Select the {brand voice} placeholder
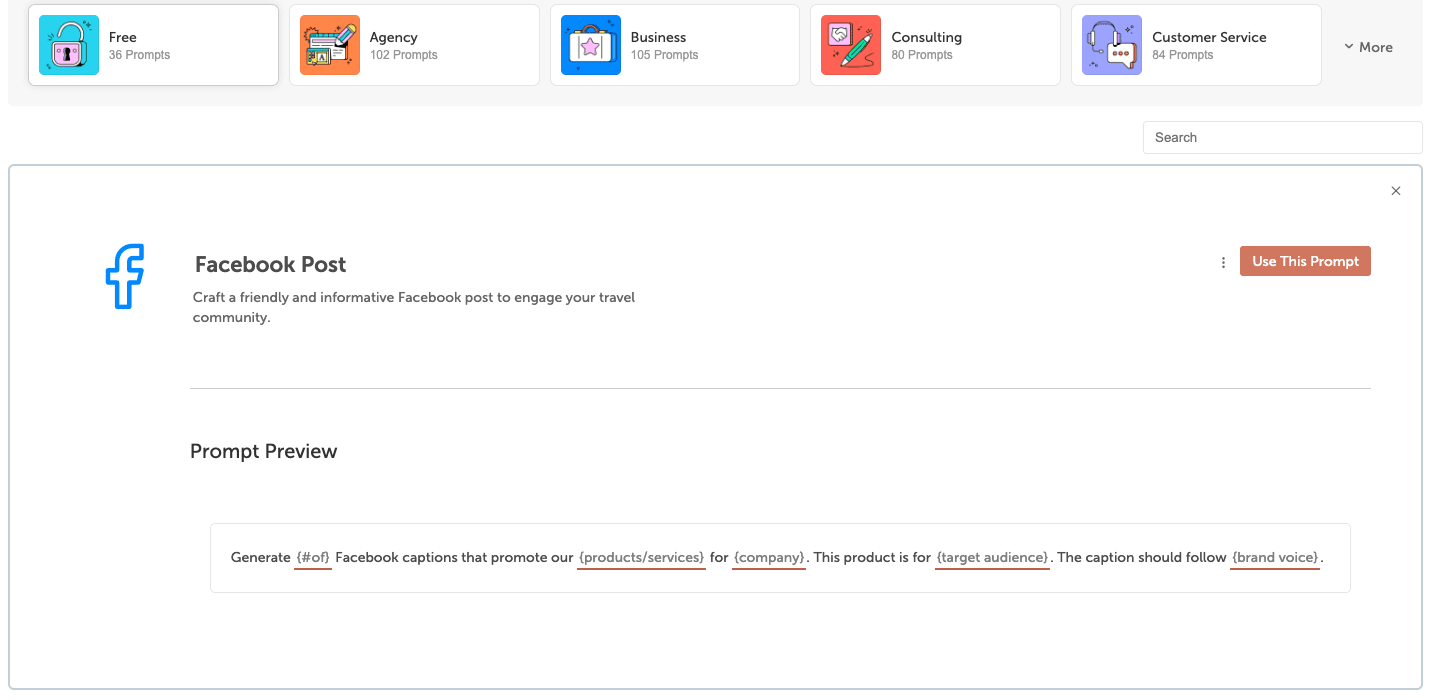The image size is (1434, 700). pos(1275,557)
